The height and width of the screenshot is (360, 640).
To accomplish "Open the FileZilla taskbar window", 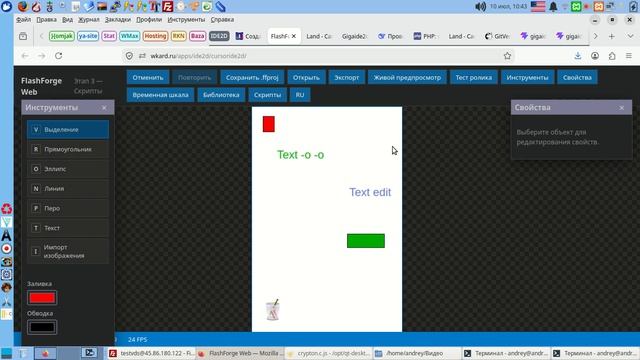I will point(152,353).
